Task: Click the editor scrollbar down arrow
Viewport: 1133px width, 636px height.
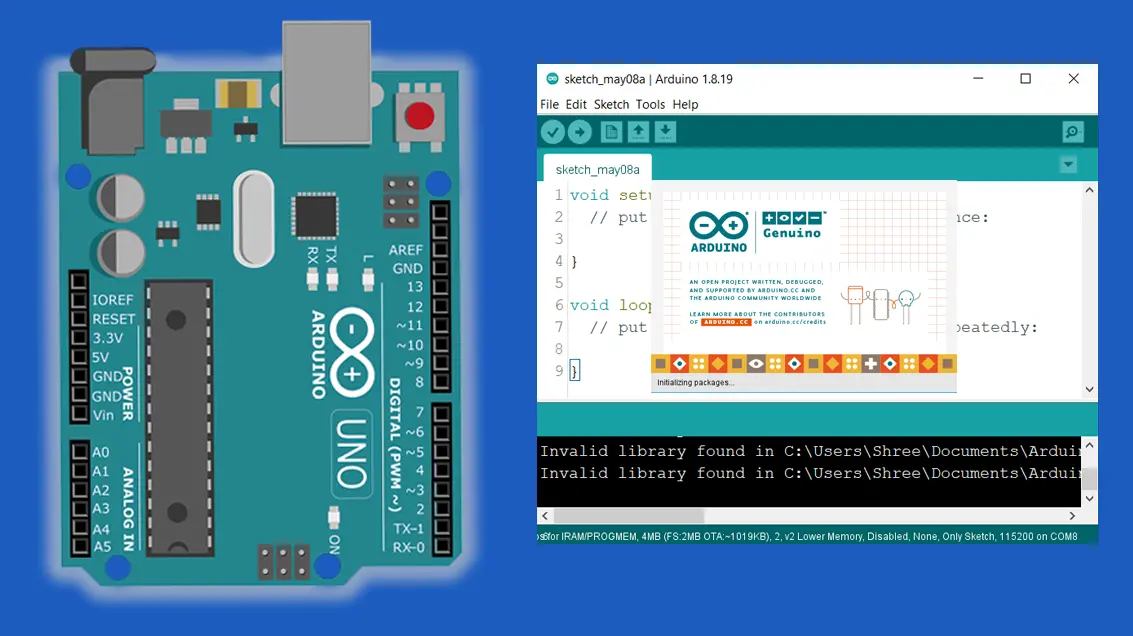Action: tap(1089, 389)
